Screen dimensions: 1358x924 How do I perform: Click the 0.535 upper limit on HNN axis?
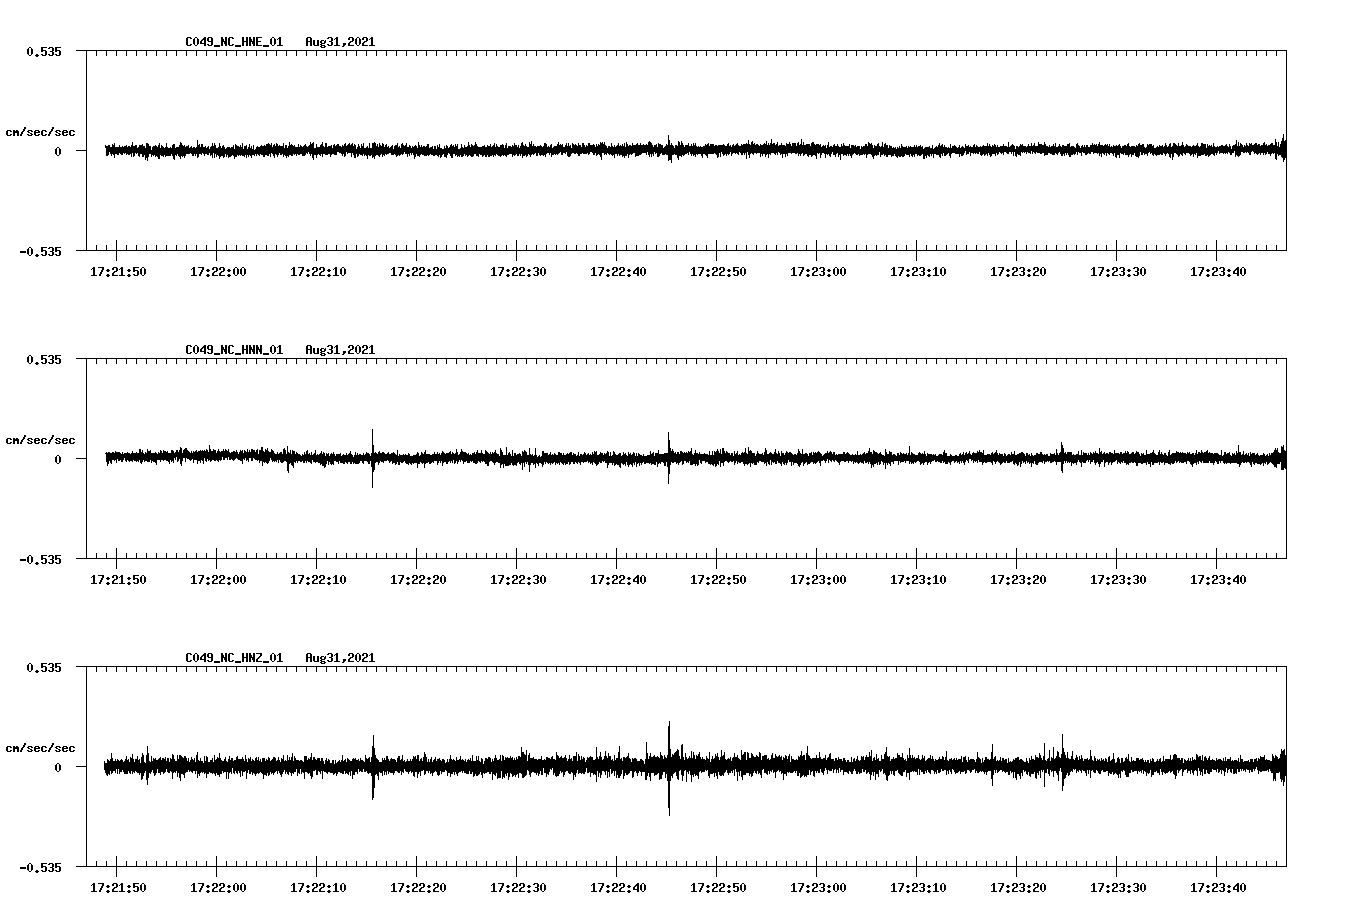tap(44, 359)
